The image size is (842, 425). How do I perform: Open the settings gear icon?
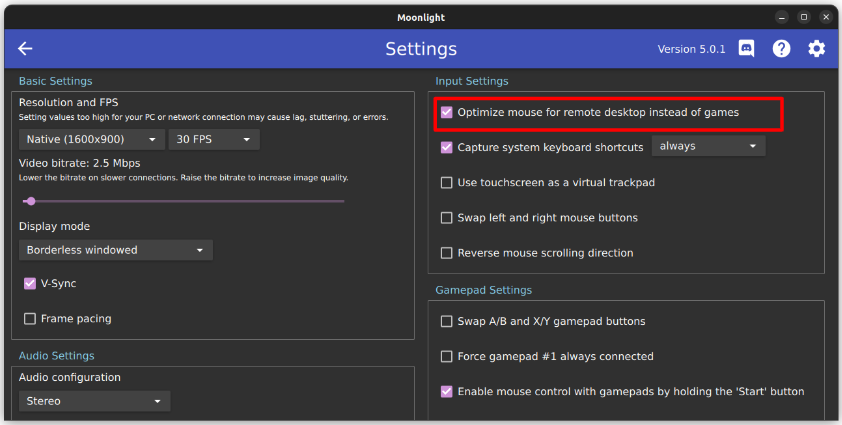point(817,49)
